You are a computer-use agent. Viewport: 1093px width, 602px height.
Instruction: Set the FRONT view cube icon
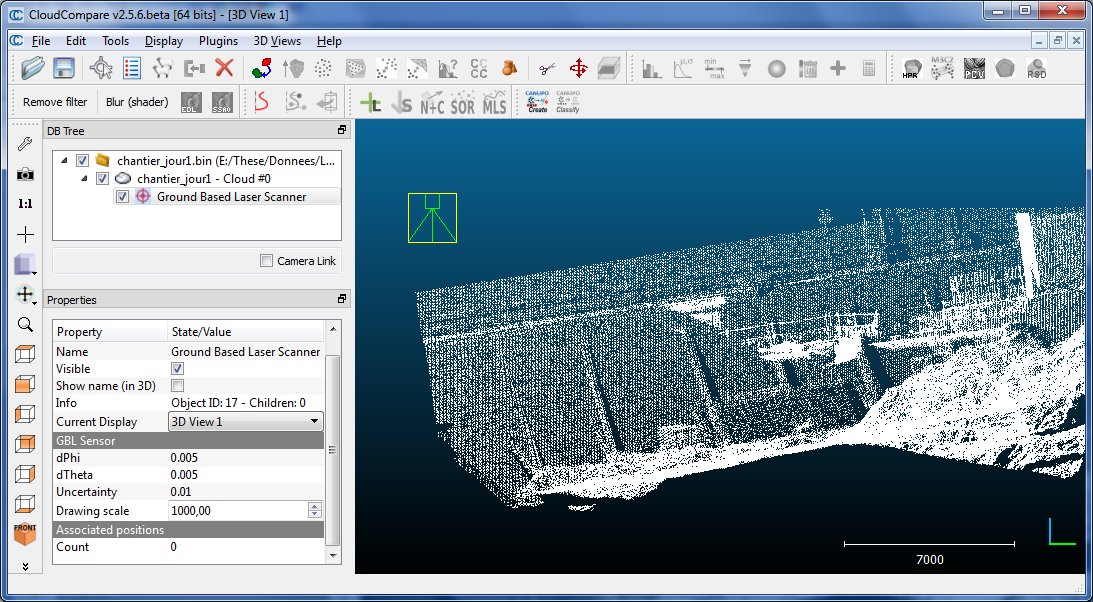point(25,534)
